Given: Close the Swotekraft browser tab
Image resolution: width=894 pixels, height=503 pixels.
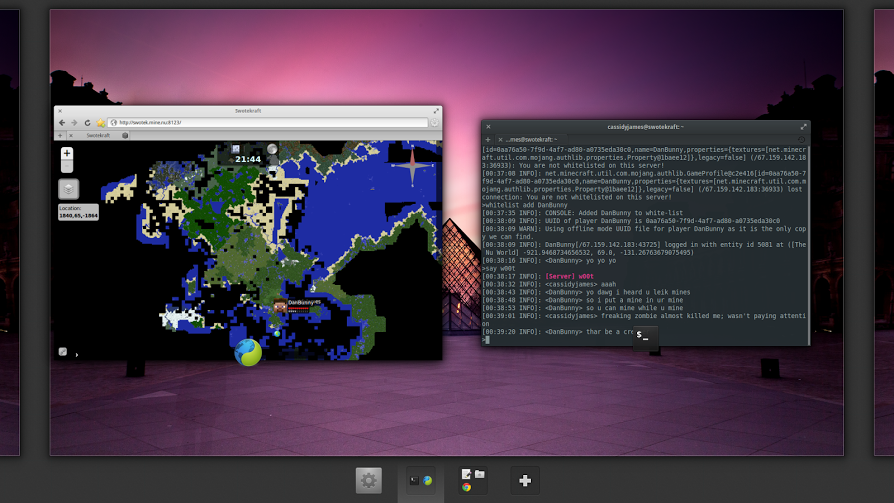Looking at the screenshot, I should [x=71, y=136].
